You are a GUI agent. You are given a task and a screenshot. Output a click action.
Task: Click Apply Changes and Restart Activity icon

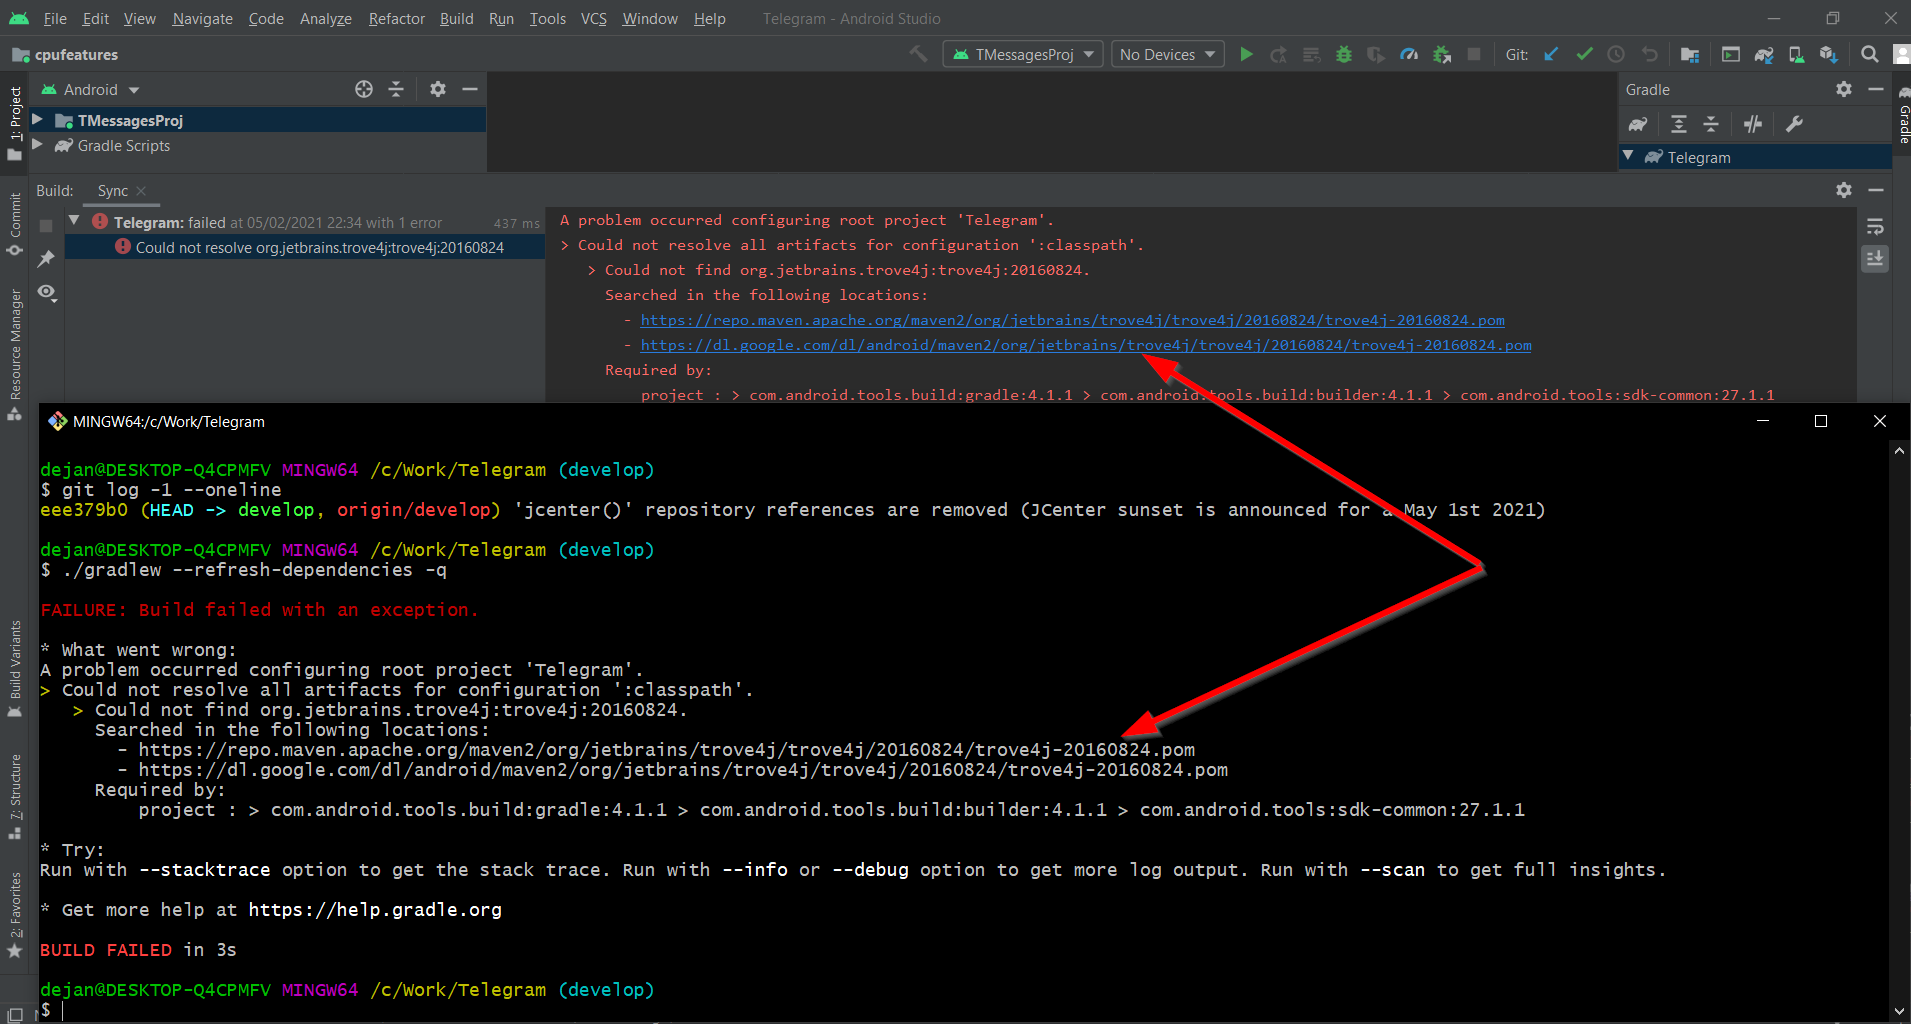[1278, 54]
